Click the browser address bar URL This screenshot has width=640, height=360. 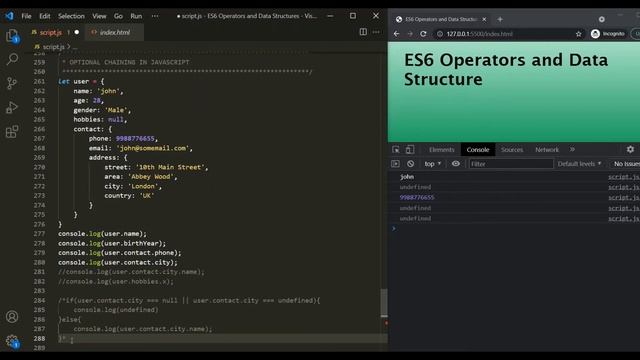point(480,34)
